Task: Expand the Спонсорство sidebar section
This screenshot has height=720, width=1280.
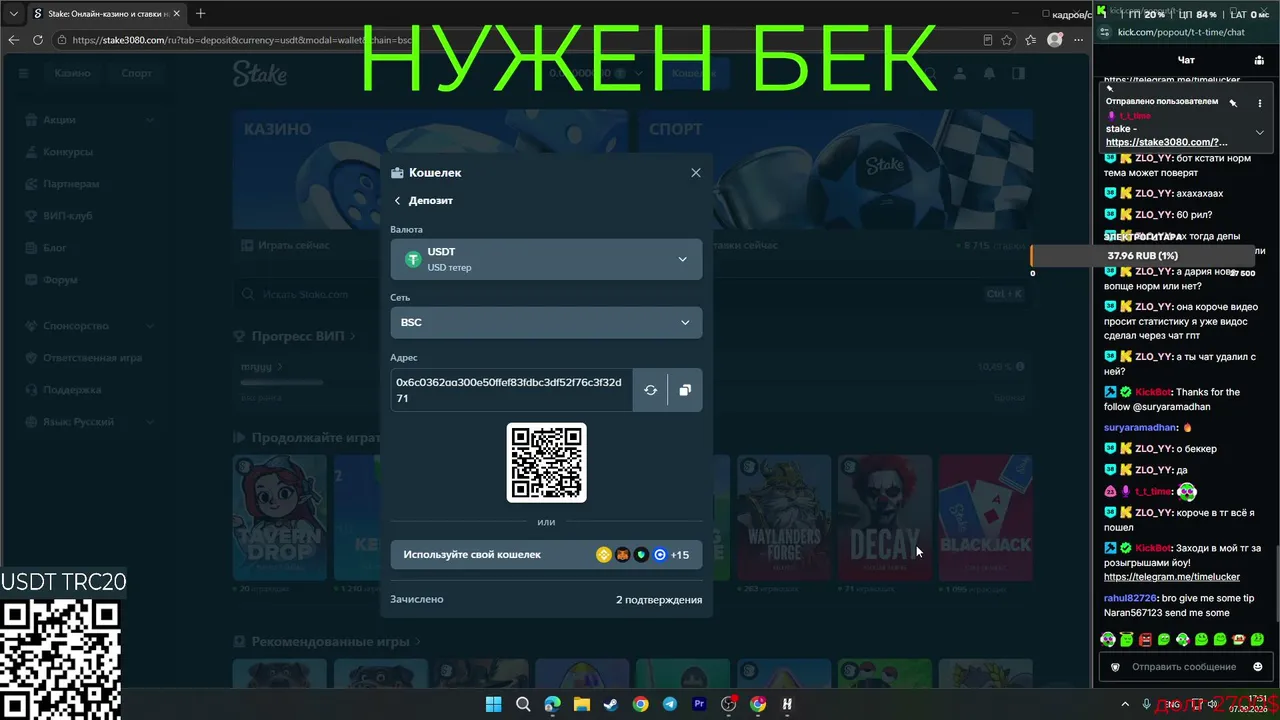Action: [x=89, y=326]
